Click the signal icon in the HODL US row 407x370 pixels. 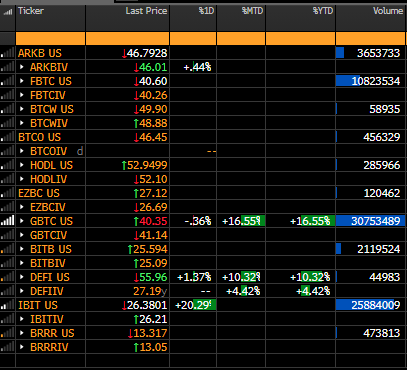[x=7, y=165]
